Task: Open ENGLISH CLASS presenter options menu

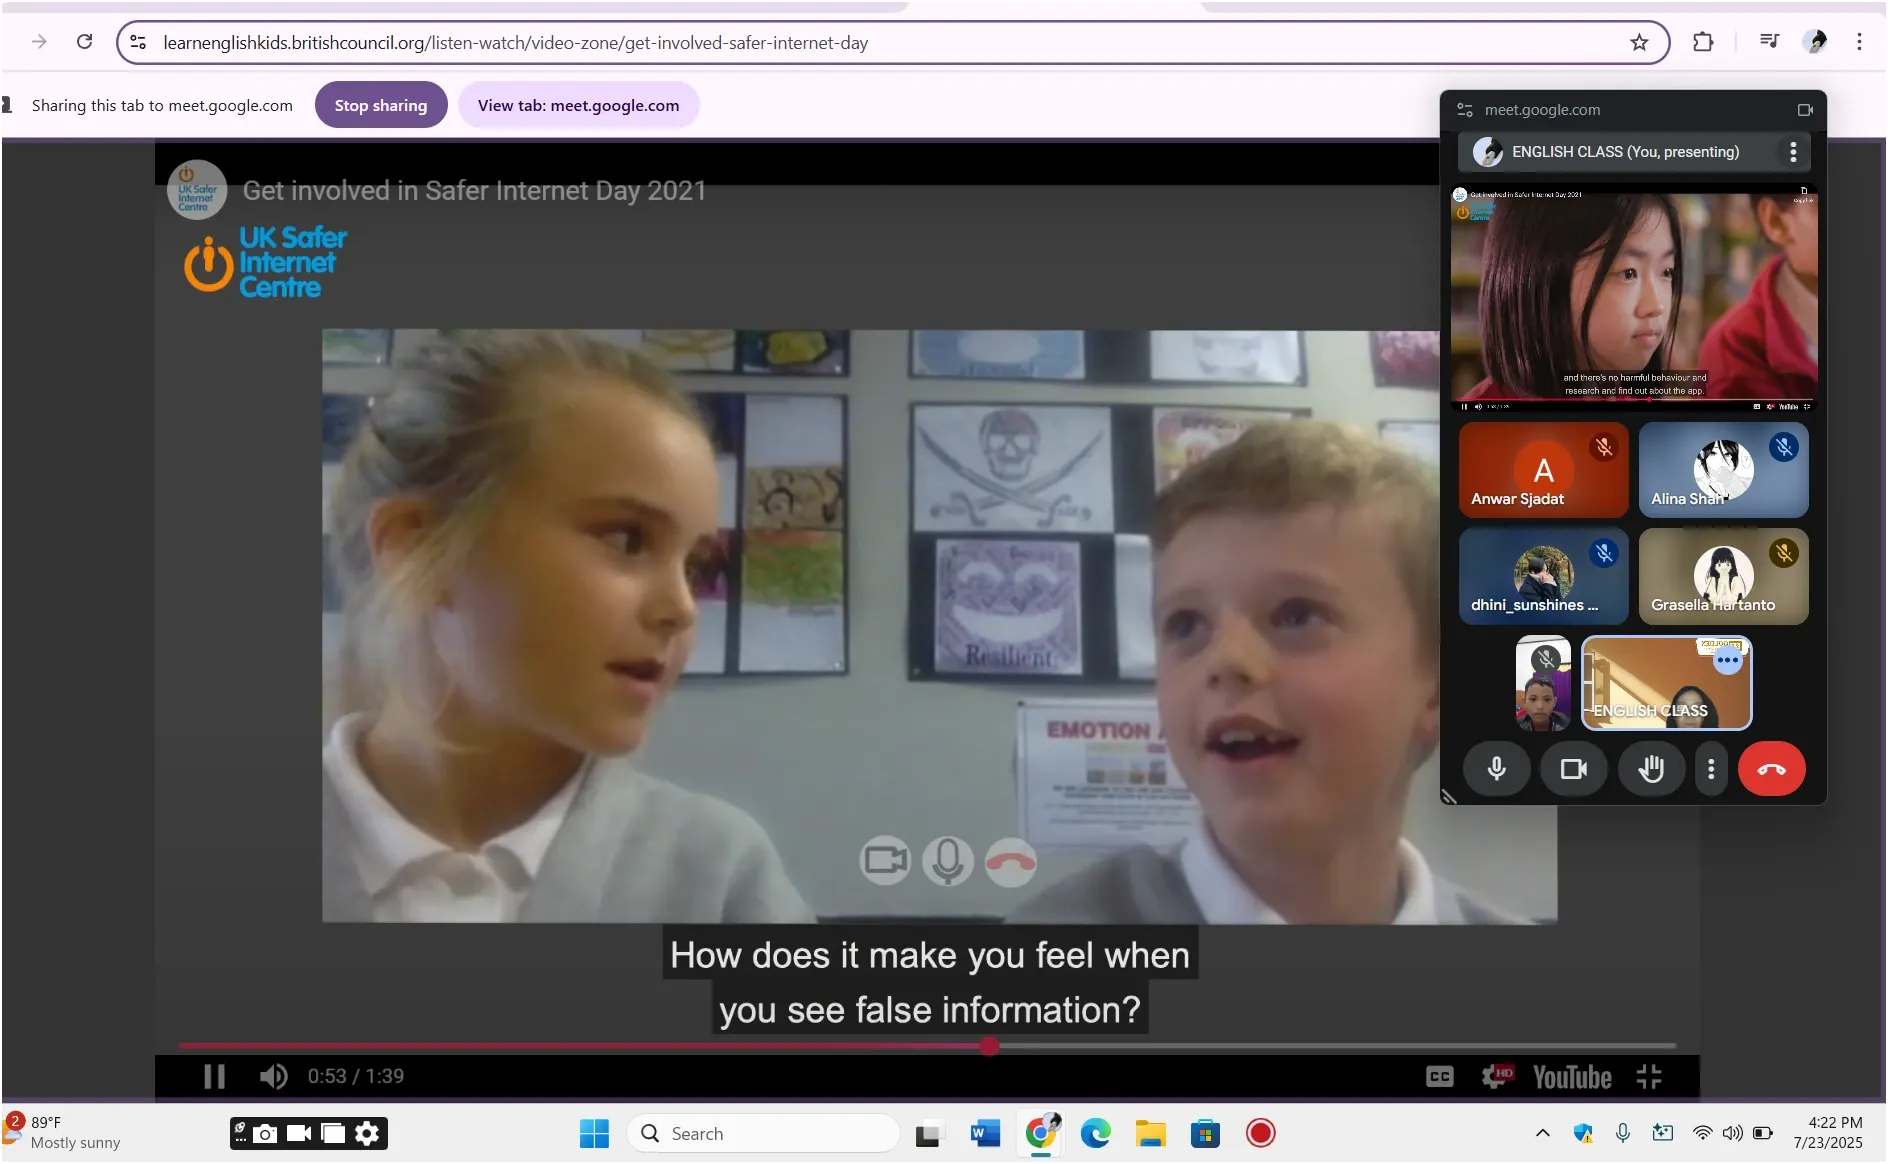Action: point(1791,152)
